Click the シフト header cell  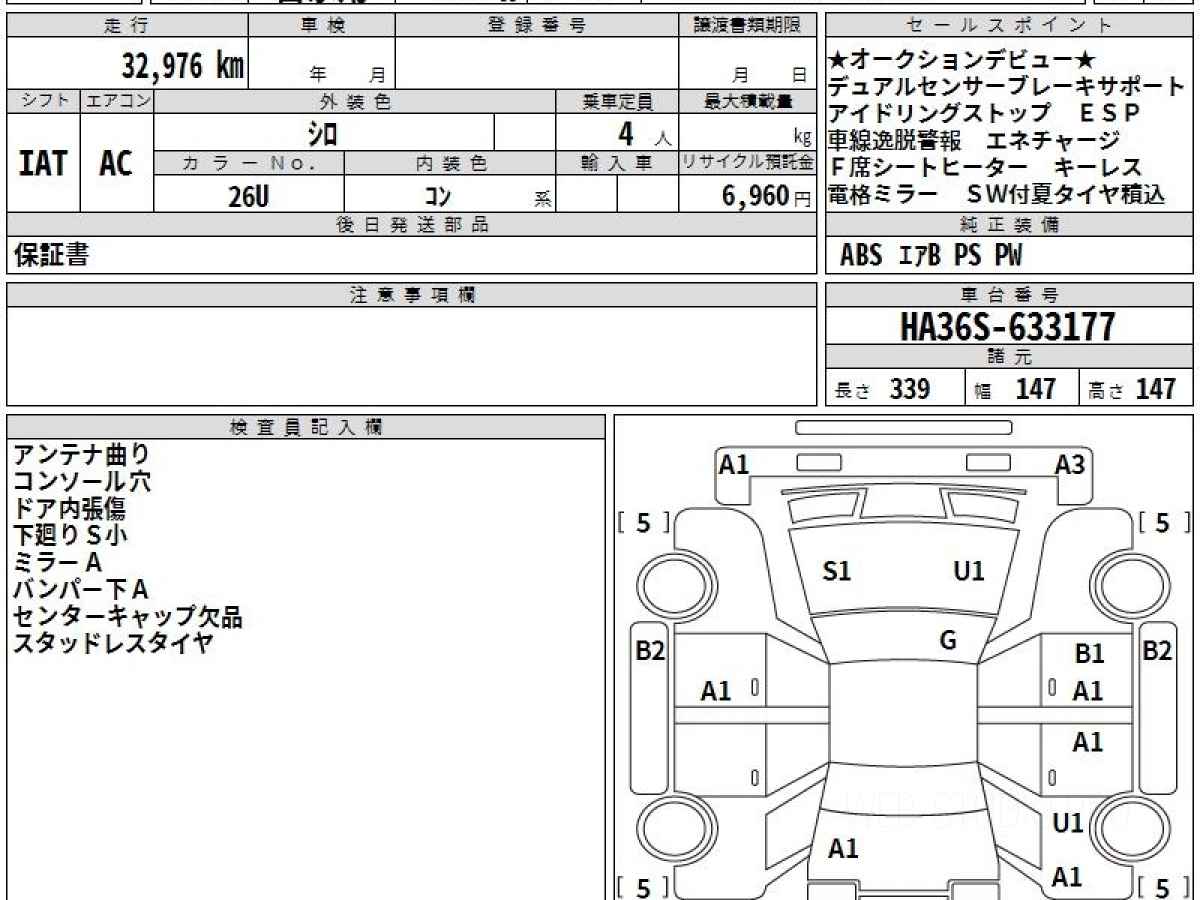(x=43, y=101)
